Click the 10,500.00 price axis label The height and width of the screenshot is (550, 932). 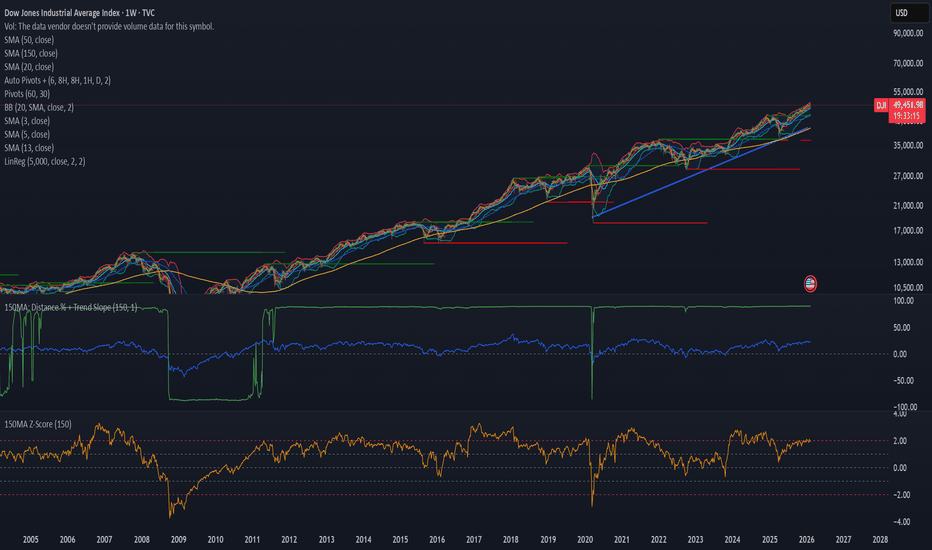[x=908, y=288]
